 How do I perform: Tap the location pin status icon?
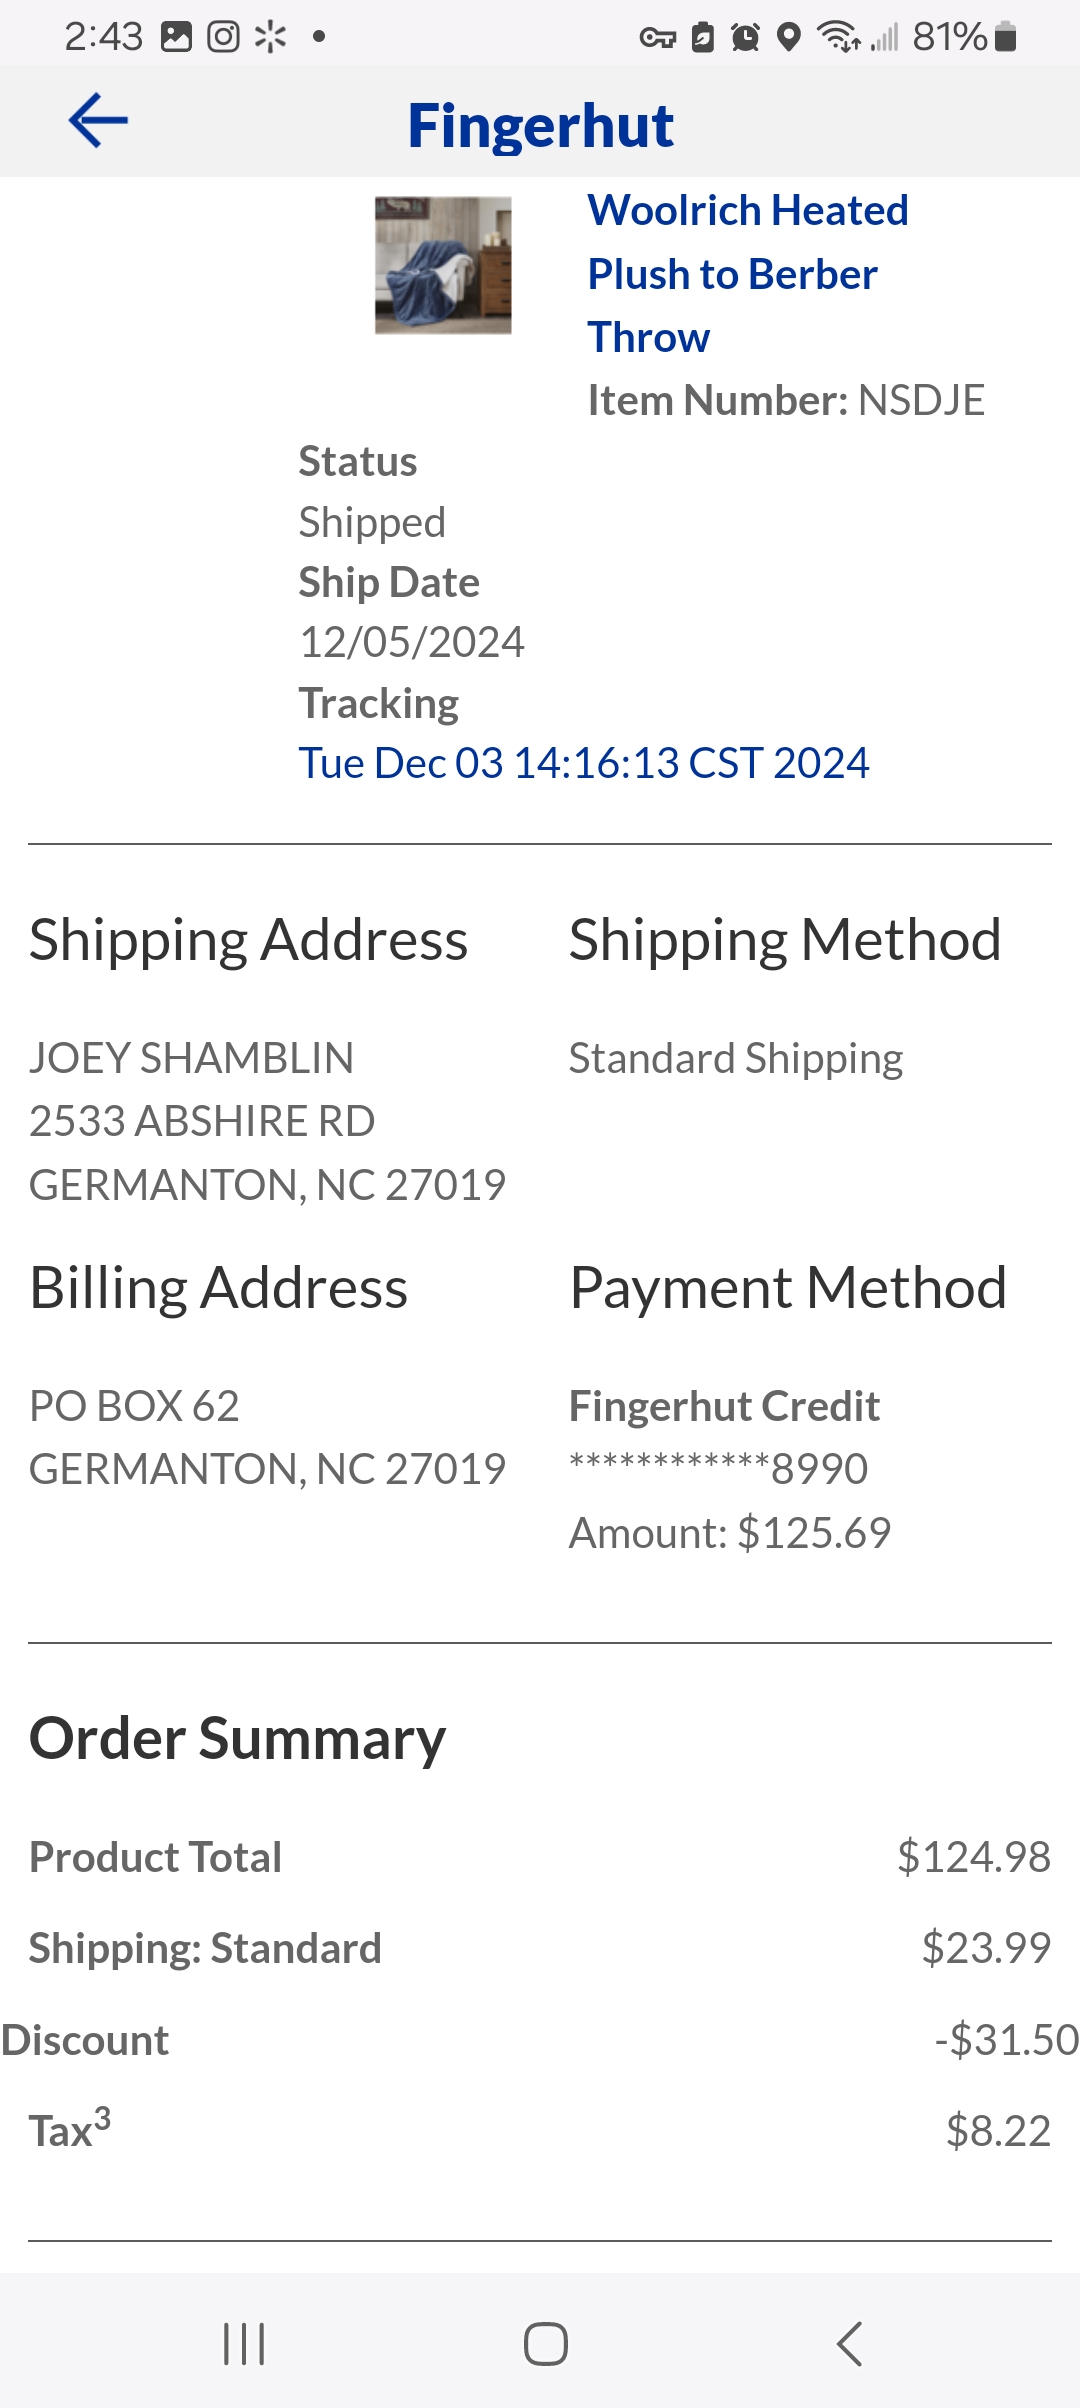pyautogui.click(x=789, y=37)
